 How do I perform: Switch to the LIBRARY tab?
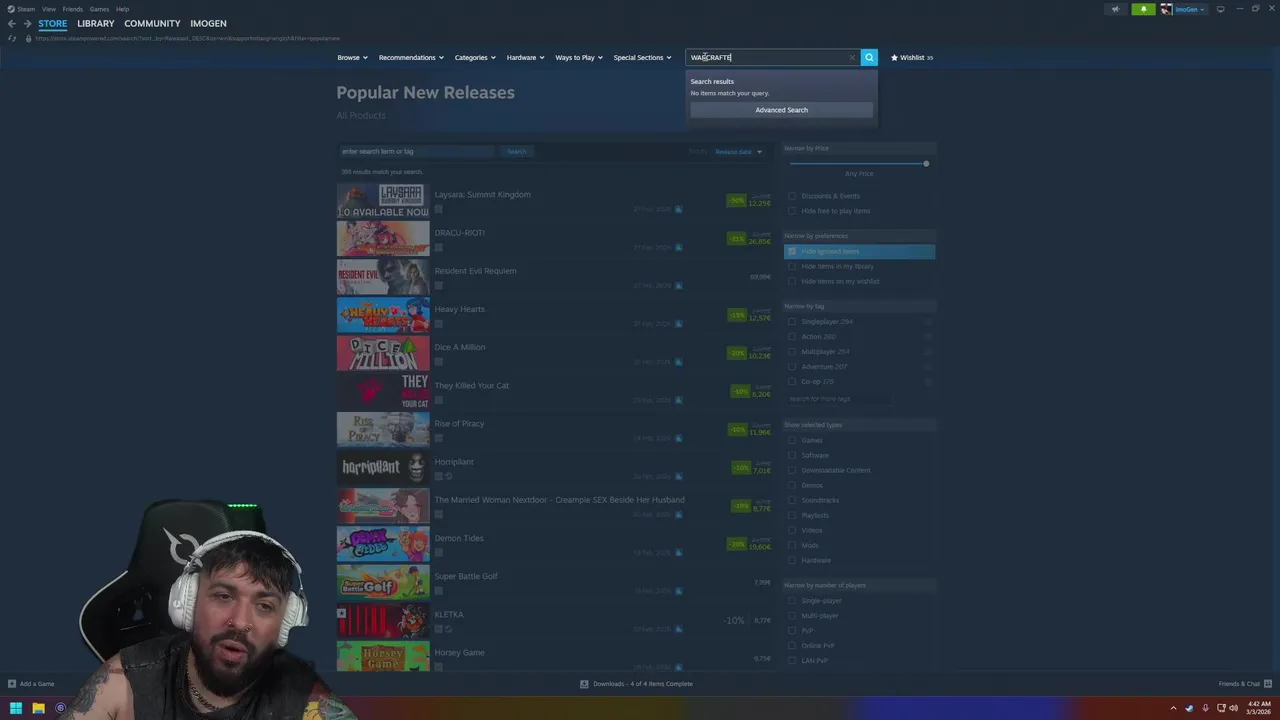pos(96,23)
